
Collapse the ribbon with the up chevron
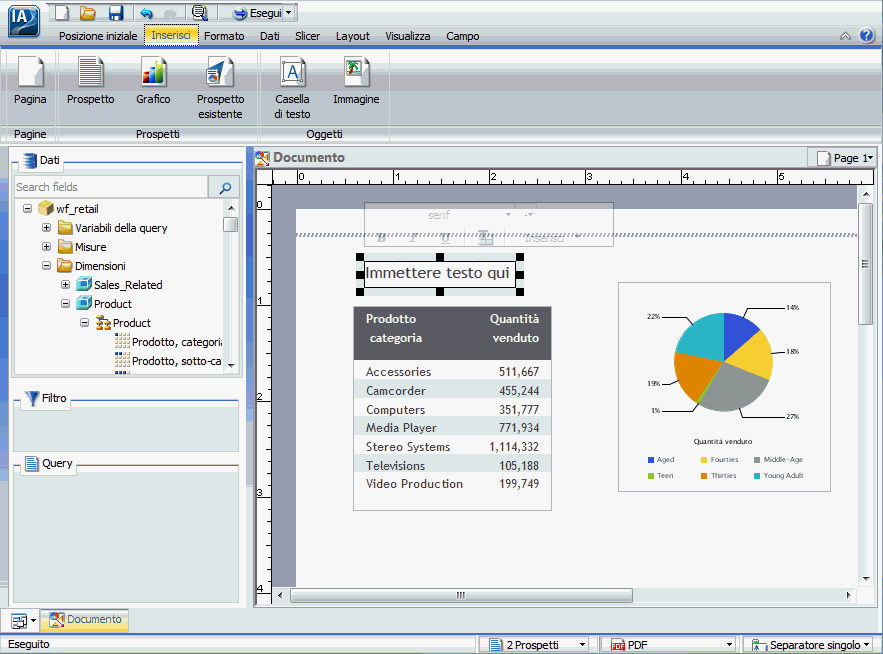pyautogui.click(x=845, y=36)
